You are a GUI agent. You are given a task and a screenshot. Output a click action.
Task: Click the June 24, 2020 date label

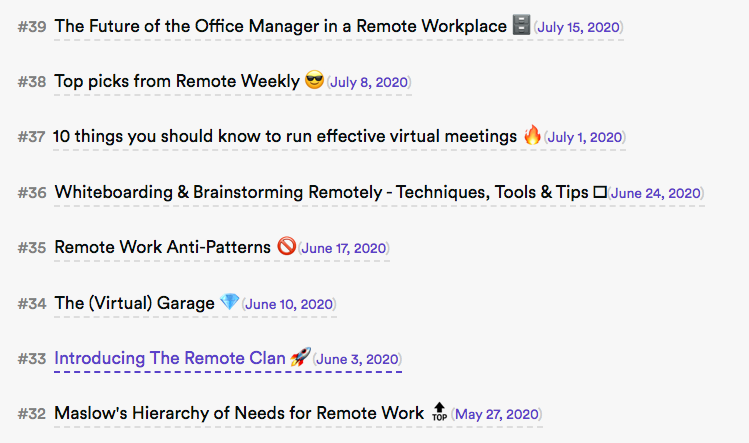tap(656, 193)
